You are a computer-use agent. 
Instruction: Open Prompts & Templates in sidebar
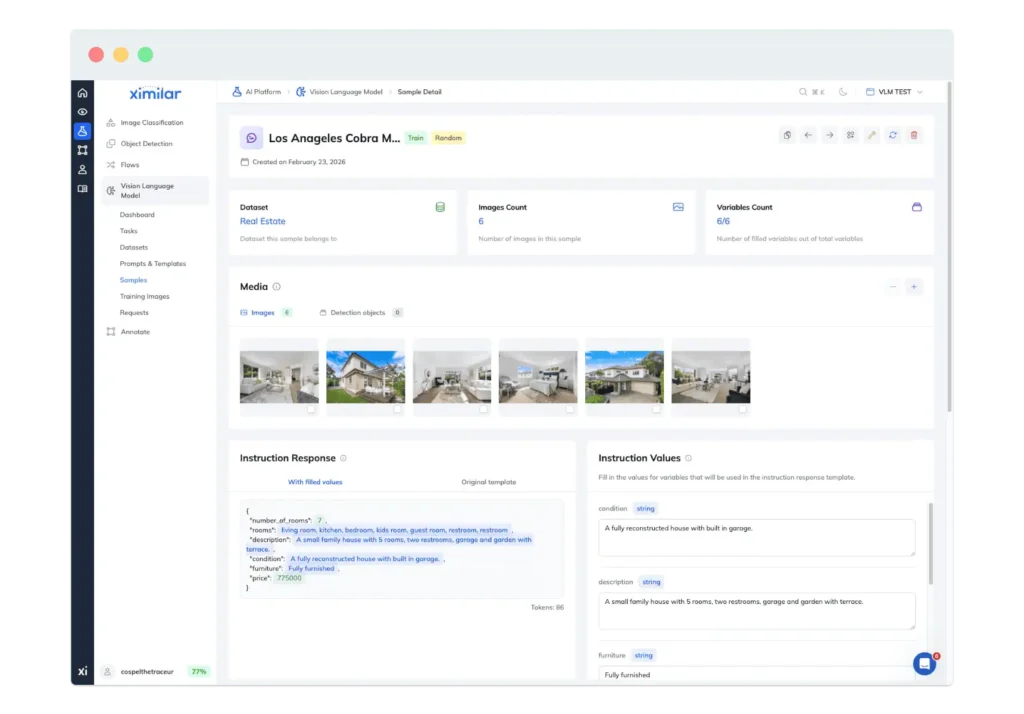153,264
